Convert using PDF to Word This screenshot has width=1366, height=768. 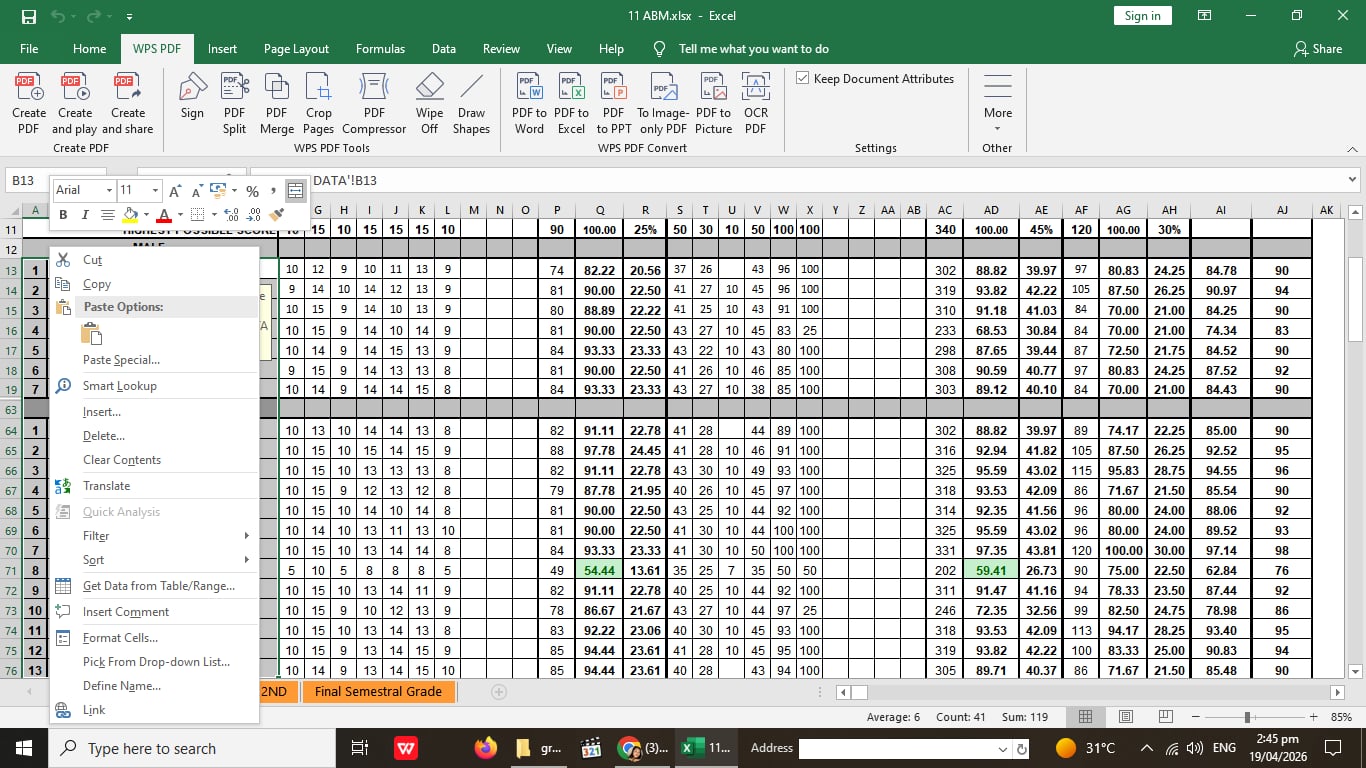(x=529, y=104)
